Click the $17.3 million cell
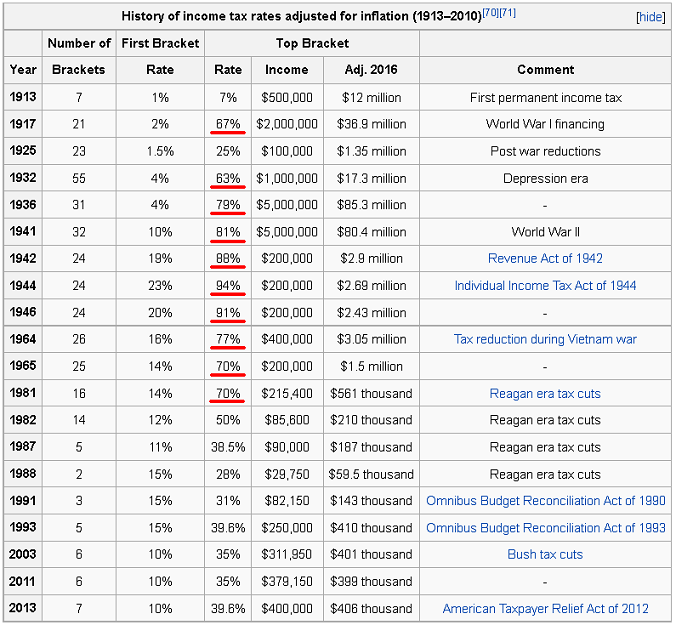 coord(371,178)
